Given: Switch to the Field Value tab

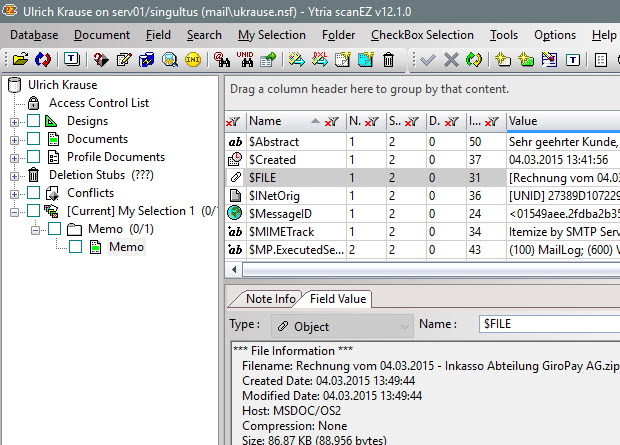Looking at the screenshot, I should point(338,299).
